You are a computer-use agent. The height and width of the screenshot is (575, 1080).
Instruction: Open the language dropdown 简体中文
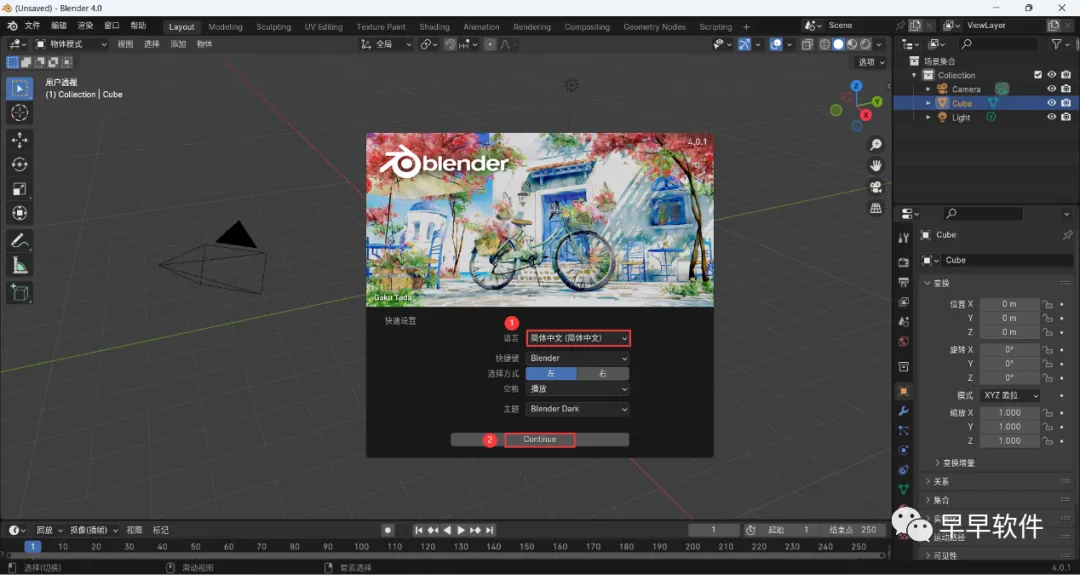pyautogui.click(x=578, y=338)
